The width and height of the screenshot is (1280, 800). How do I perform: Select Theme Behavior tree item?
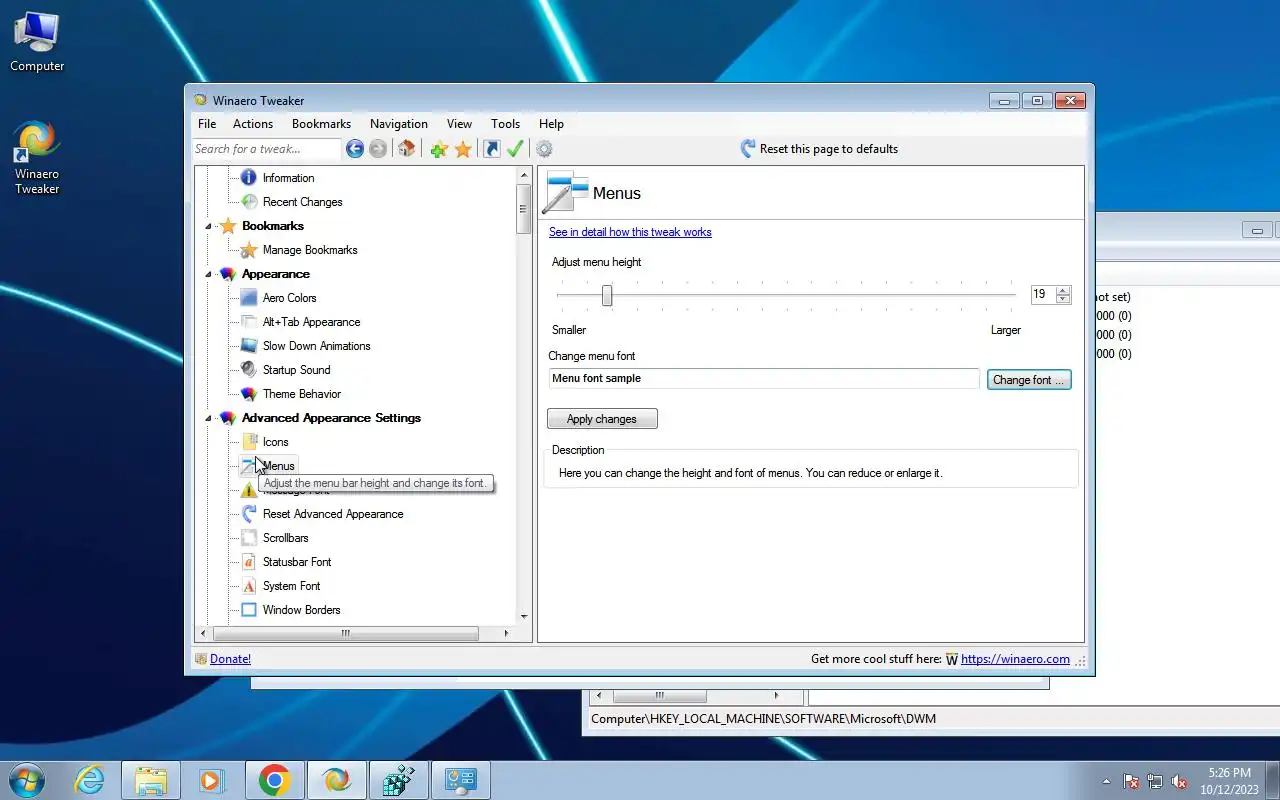(x=302, y=394)
